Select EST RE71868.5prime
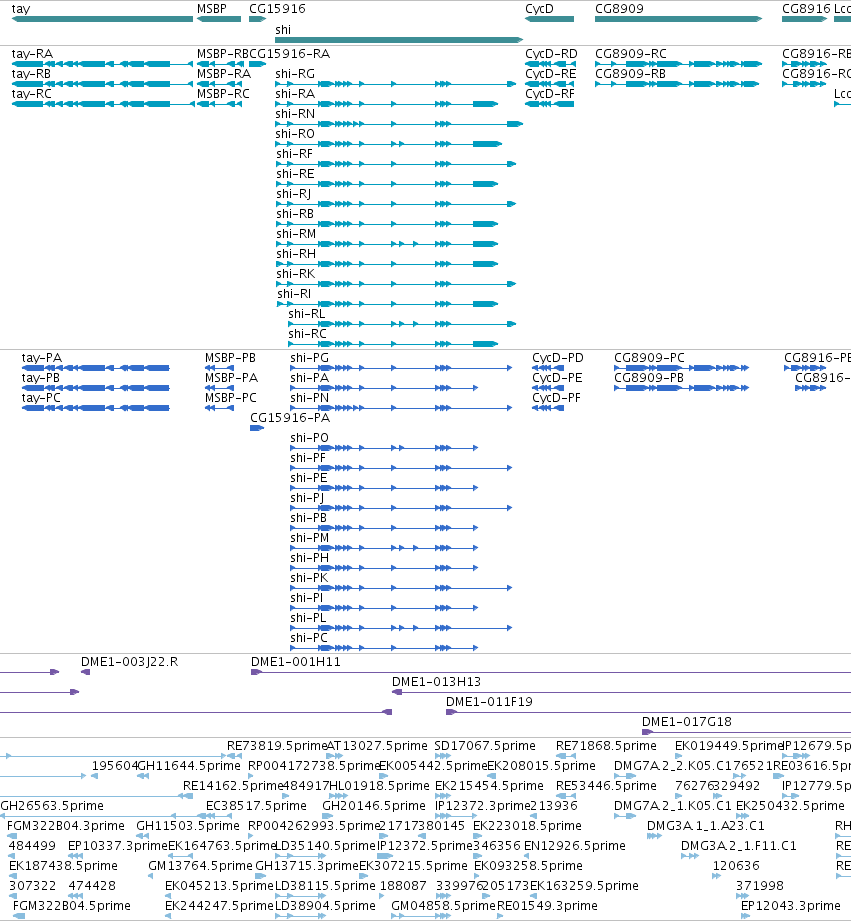851x921 pixels. coord(606,746)
